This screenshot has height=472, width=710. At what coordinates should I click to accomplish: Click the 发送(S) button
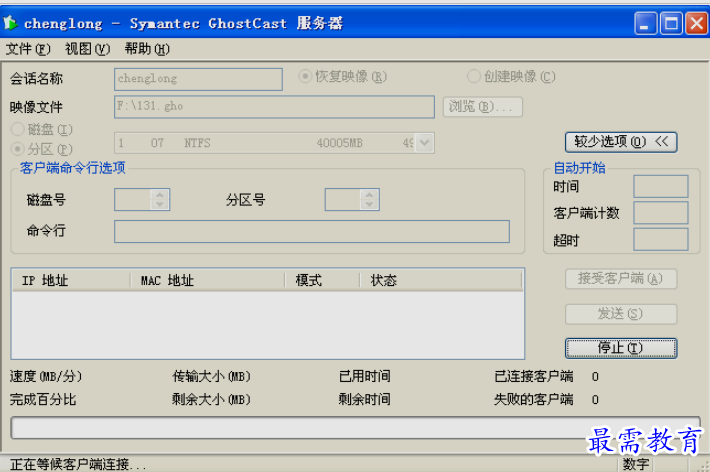(x=621, y=314)
